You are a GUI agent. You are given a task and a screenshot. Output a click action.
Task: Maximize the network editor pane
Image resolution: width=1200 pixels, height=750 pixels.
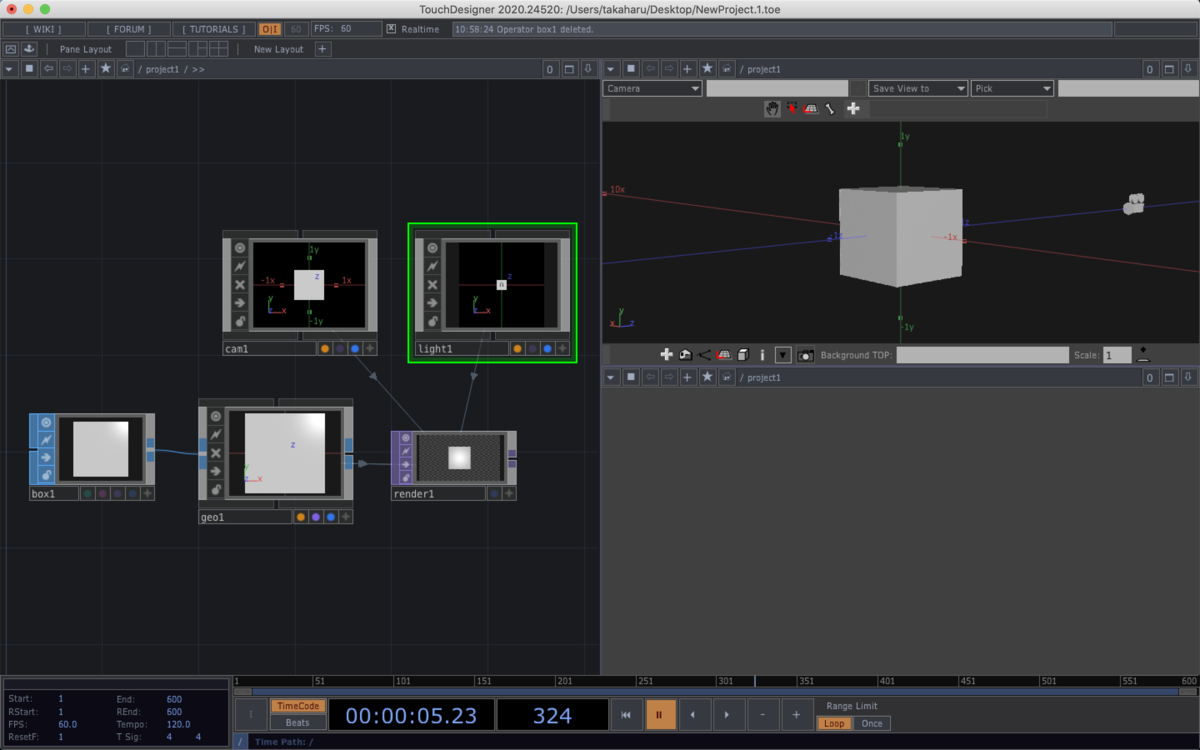570,69
